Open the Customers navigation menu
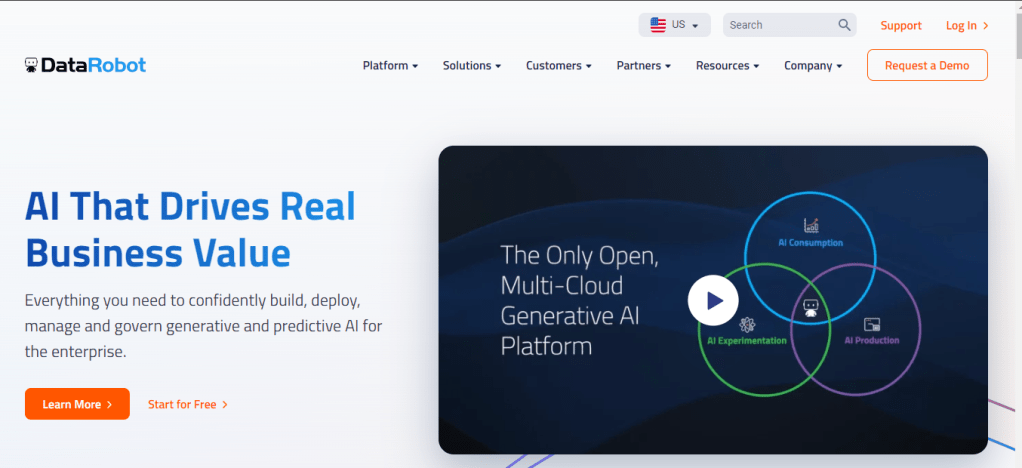The height and width of the screenshot is (468, 1022). point(558,66)
